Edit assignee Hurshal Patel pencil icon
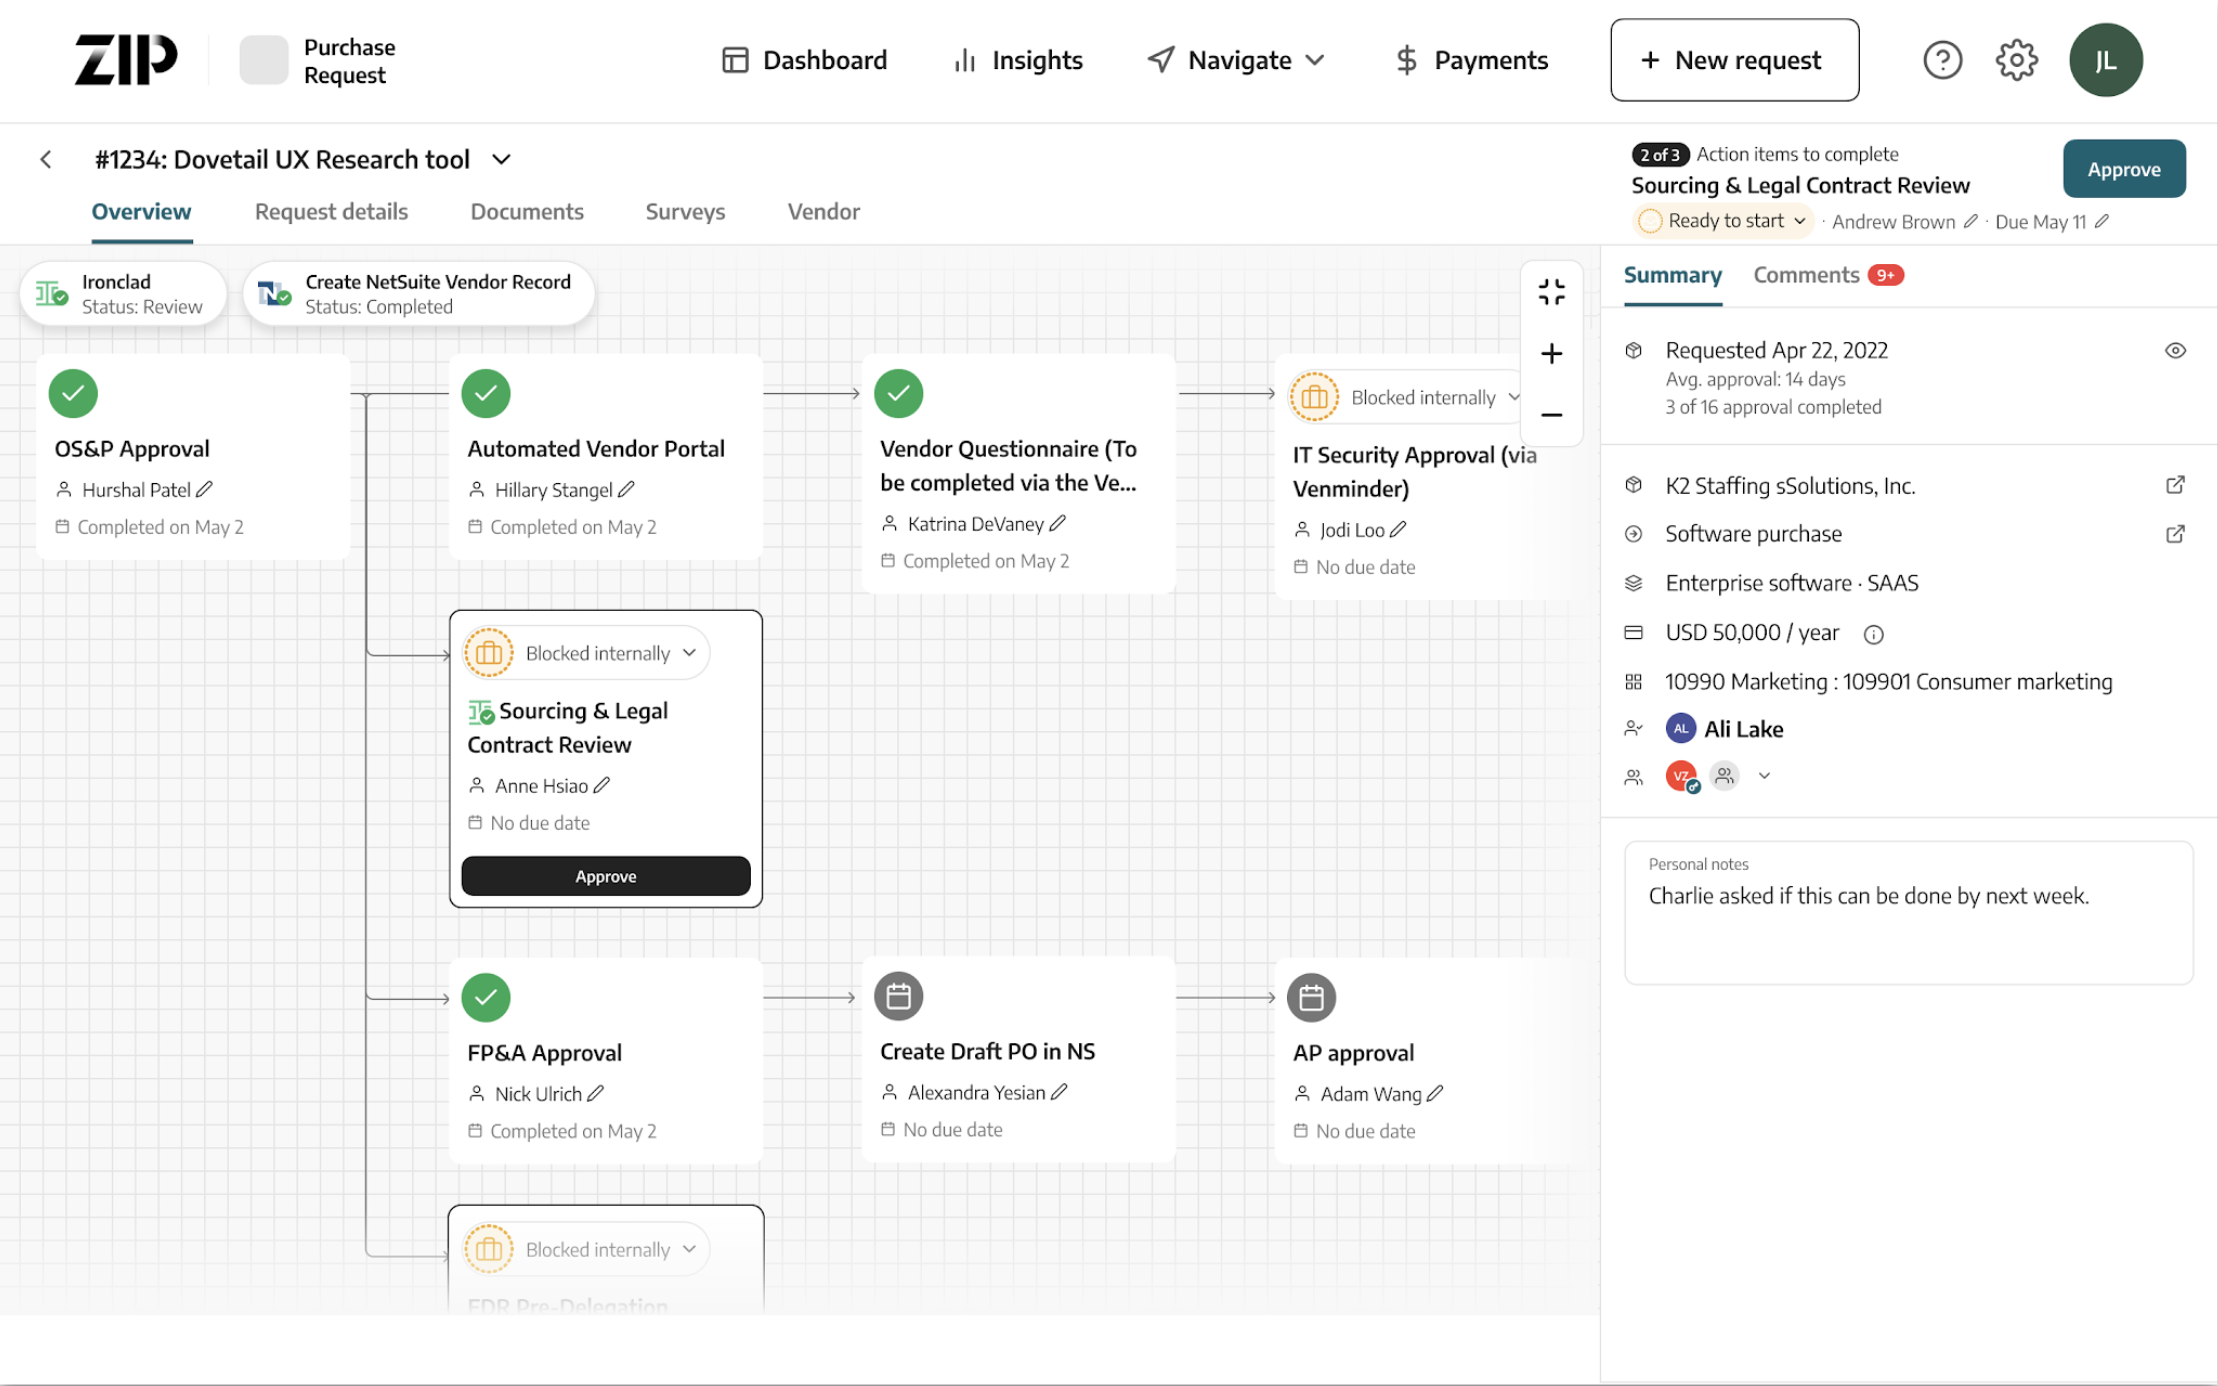Image resolution: width=2218 pixels, height=1386 pixels. 205,489
